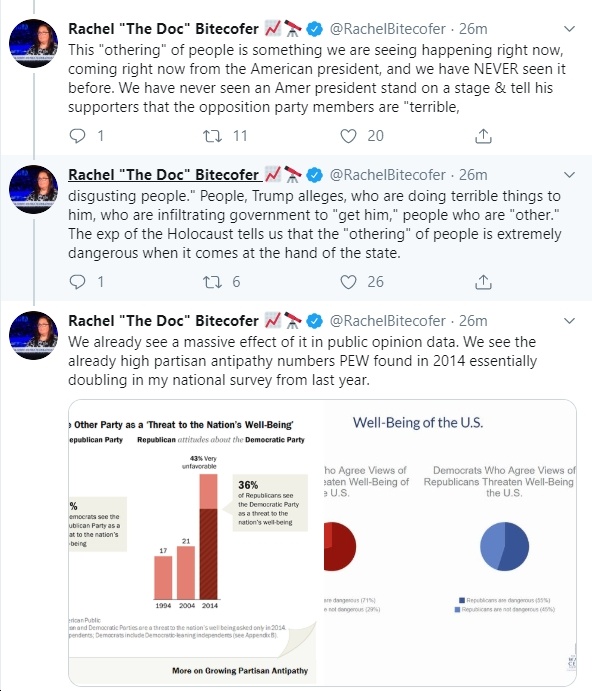This screenshot has width=592, height=691.
Task: Like the tweet with 26 likes
Action: 348,282
